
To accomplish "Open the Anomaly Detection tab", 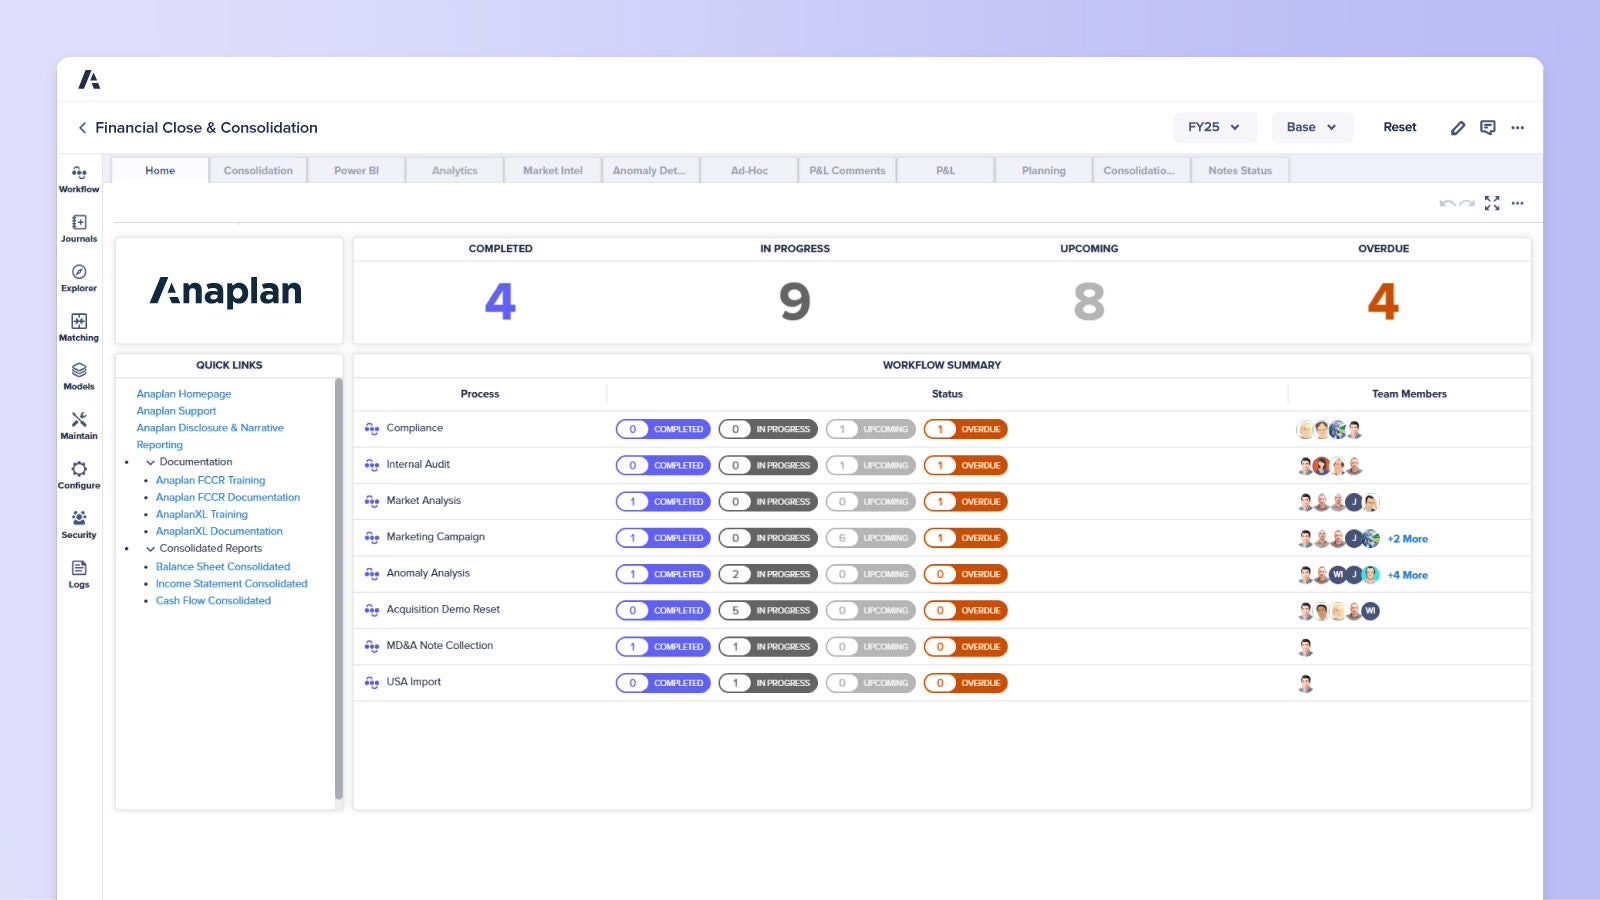I will 649,170.
